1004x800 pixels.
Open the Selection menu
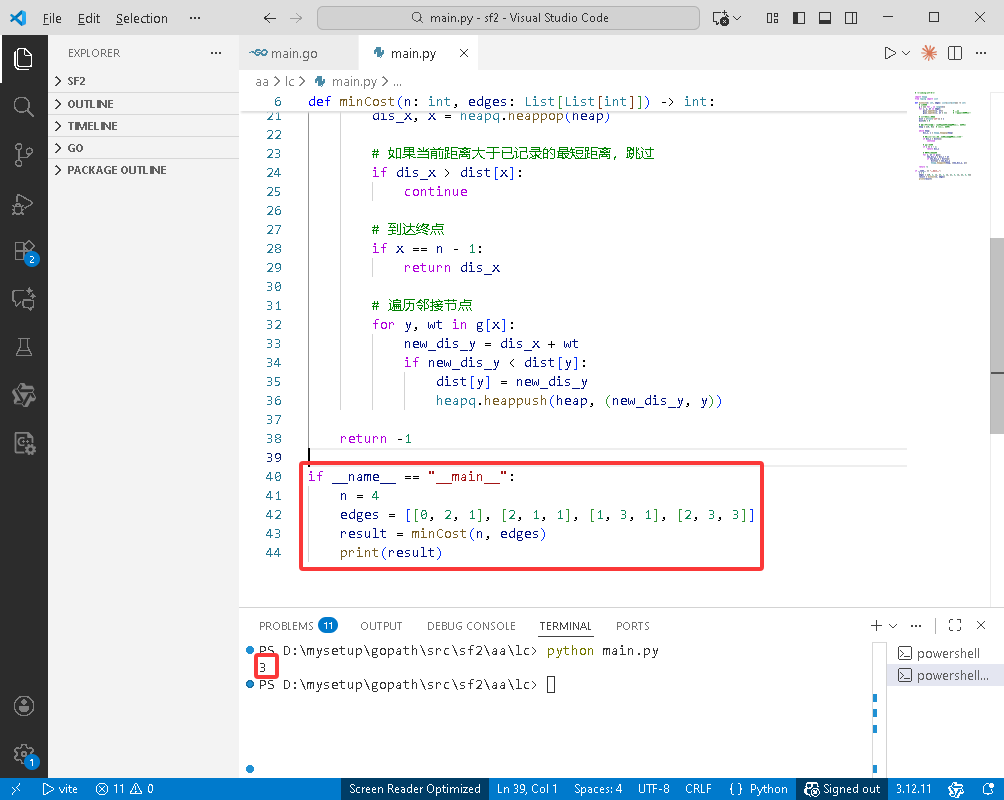pyautogui.click(x=141, y=18)
